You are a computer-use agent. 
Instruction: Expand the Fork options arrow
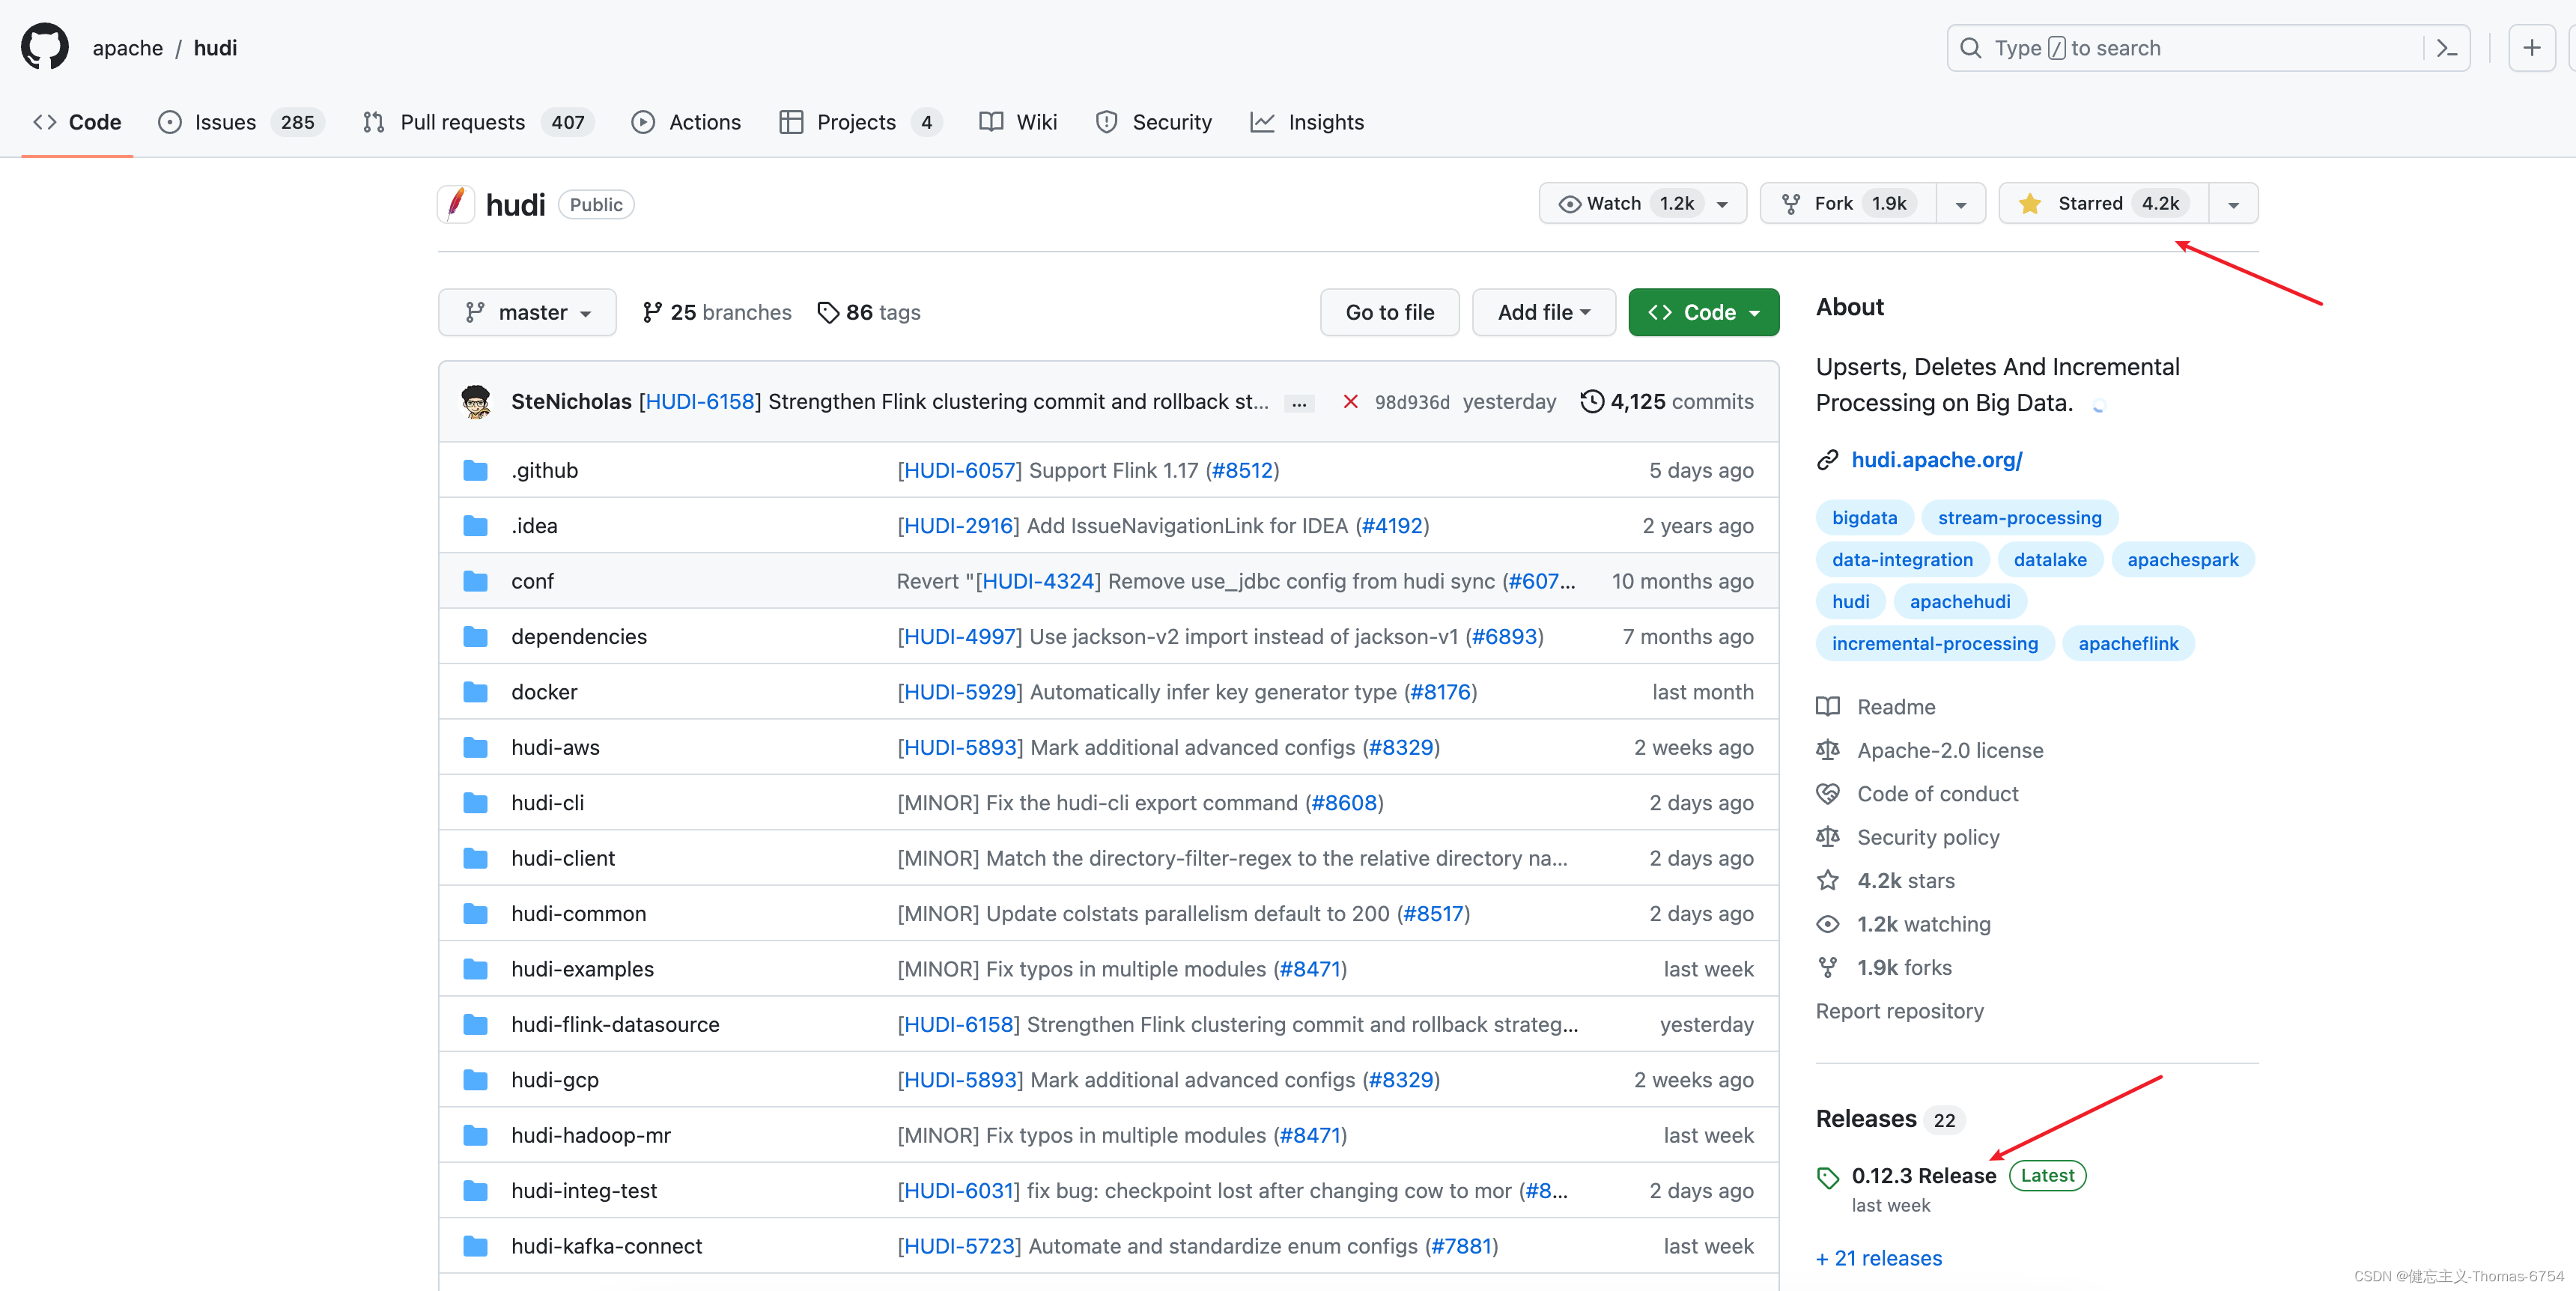point(1960,203)
